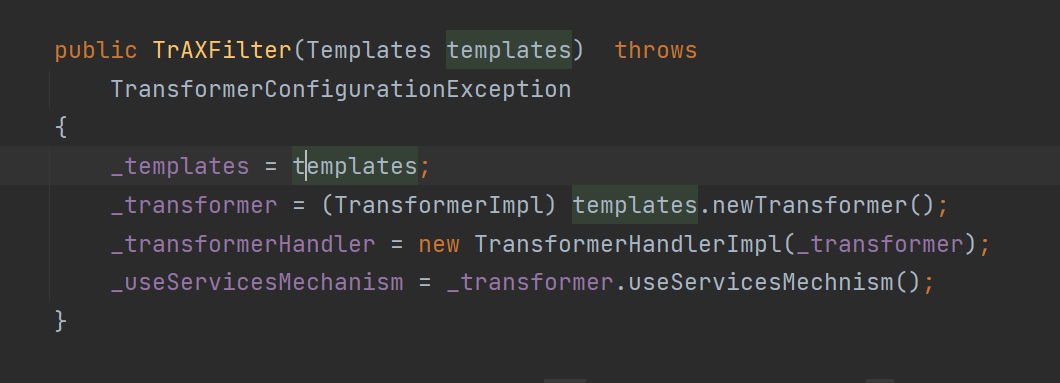Click the opening curly brace of the constructor
The image size is (1060, 383).
click(62, 128)
